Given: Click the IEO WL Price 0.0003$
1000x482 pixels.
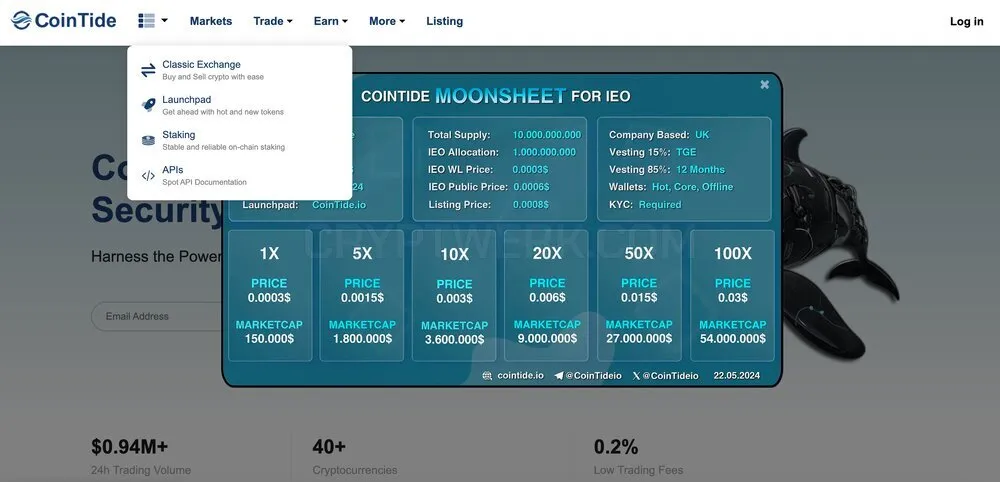Looking at the screenshot, I should click(530, 170).
